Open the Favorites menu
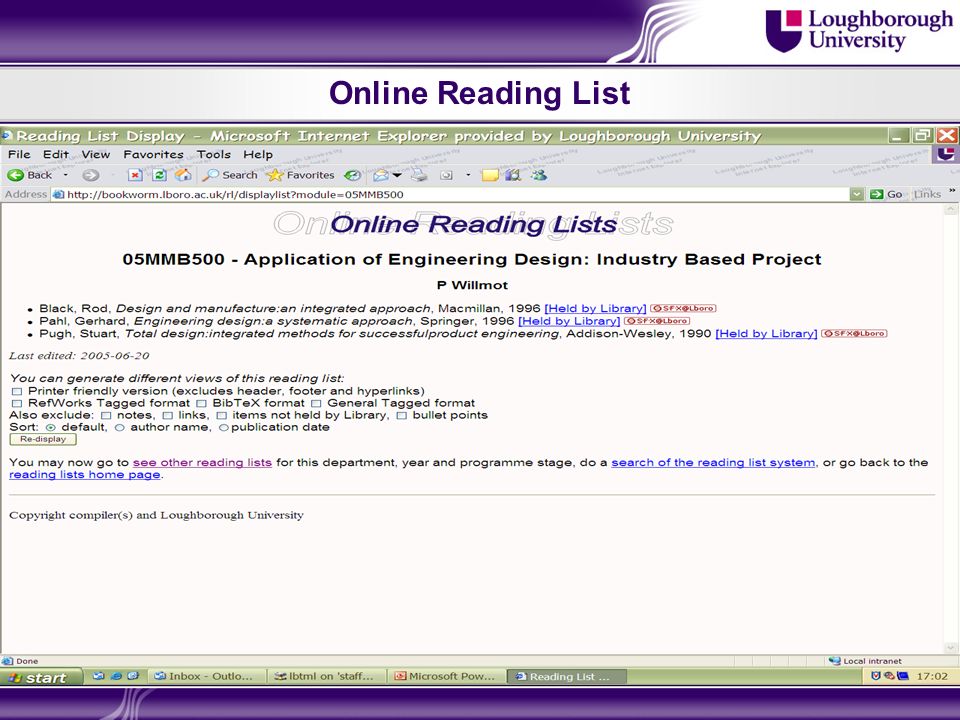 click(x=153, y=154)
